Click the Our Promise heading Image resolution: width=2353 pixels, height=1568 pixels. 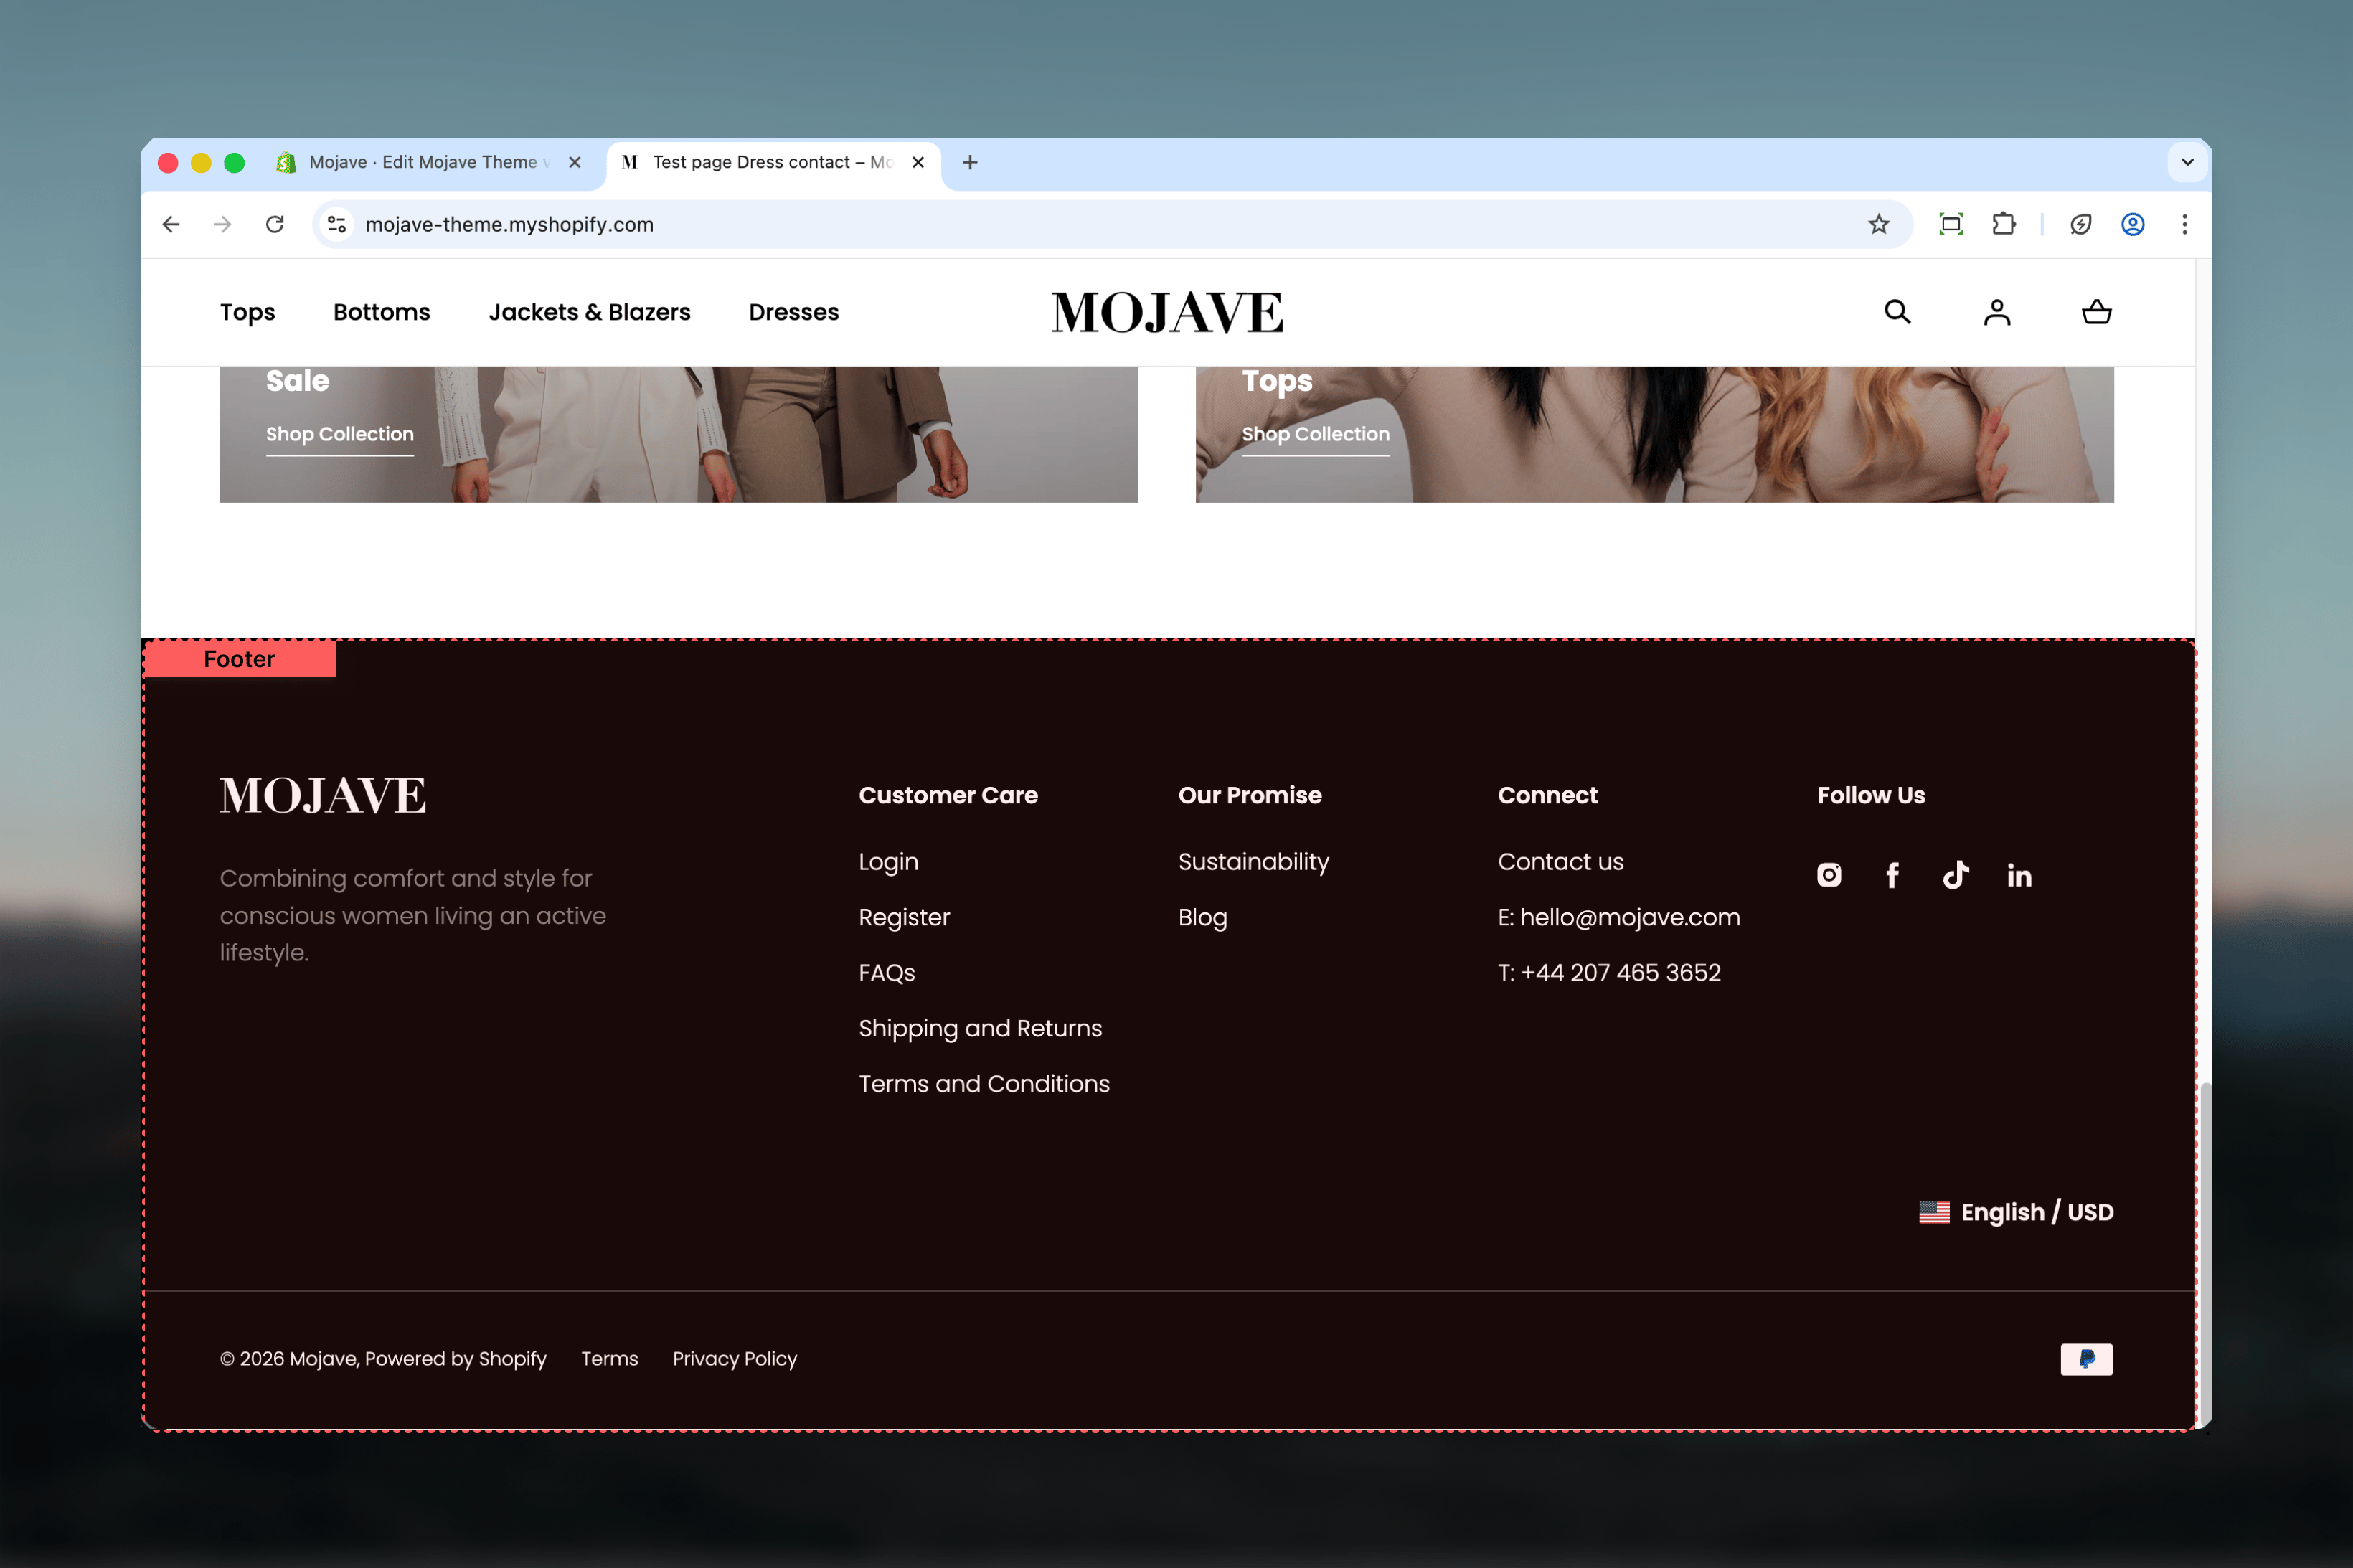click(x=1250, y=796)
